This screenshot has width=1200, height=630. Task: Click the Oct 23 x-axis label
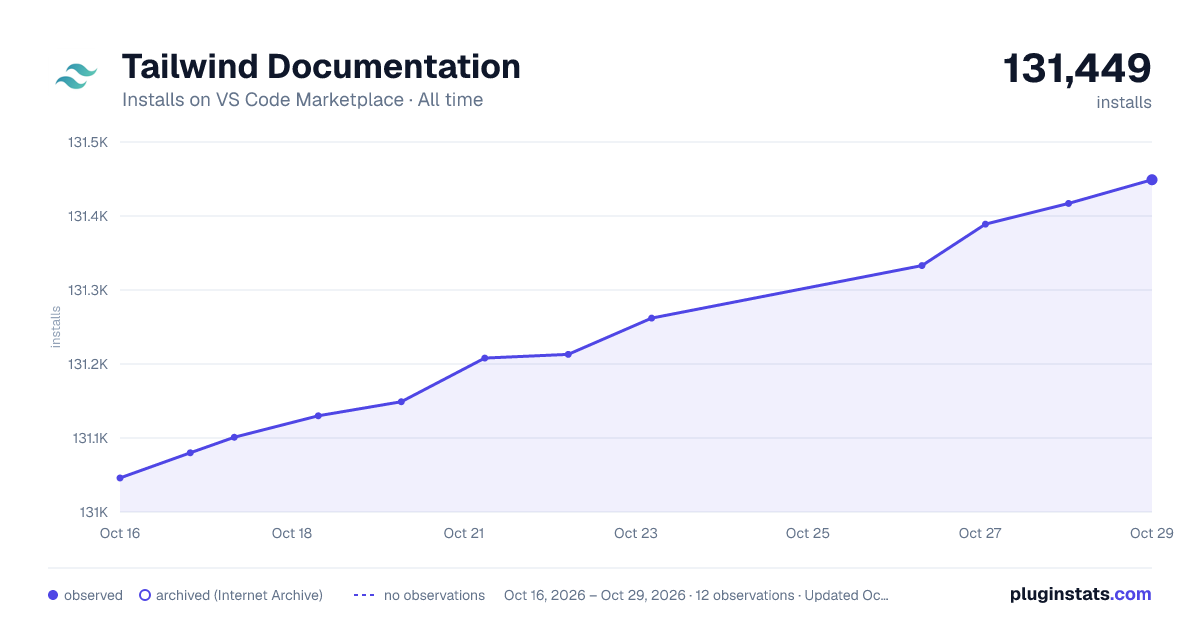click(x=636, y=533)
